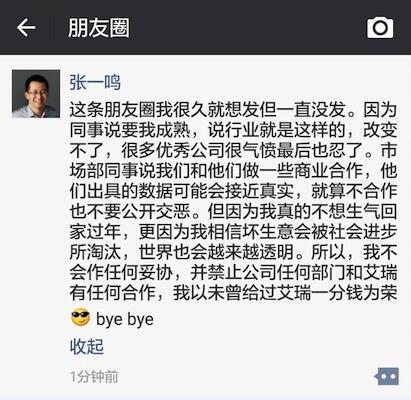411x400 pixels.
Task: Open the 张一鸣 profile name link
Action: click(x=95, y=82)
